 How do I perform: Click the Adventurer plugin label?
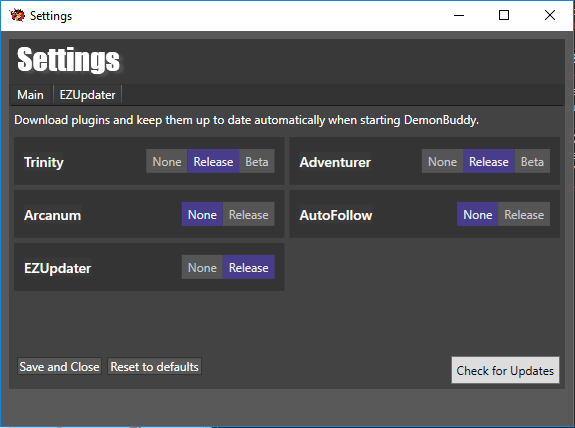335,162
